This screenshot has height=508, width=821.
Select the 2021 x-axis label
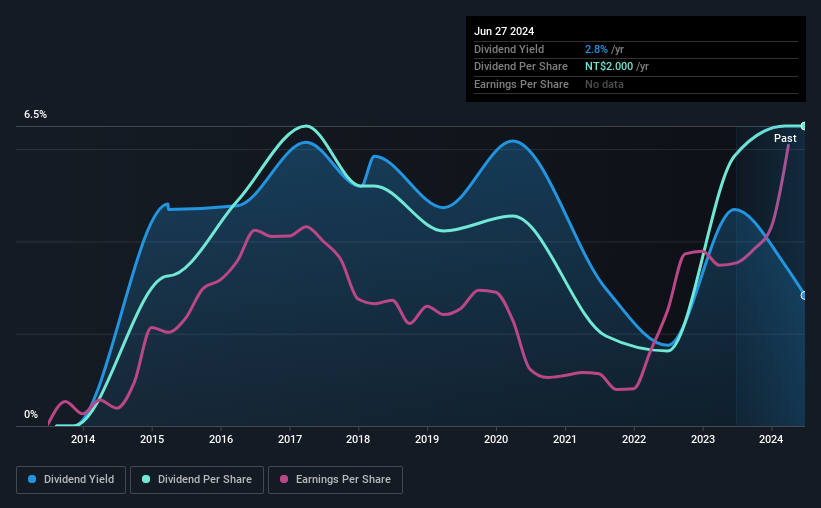point(565,439)
